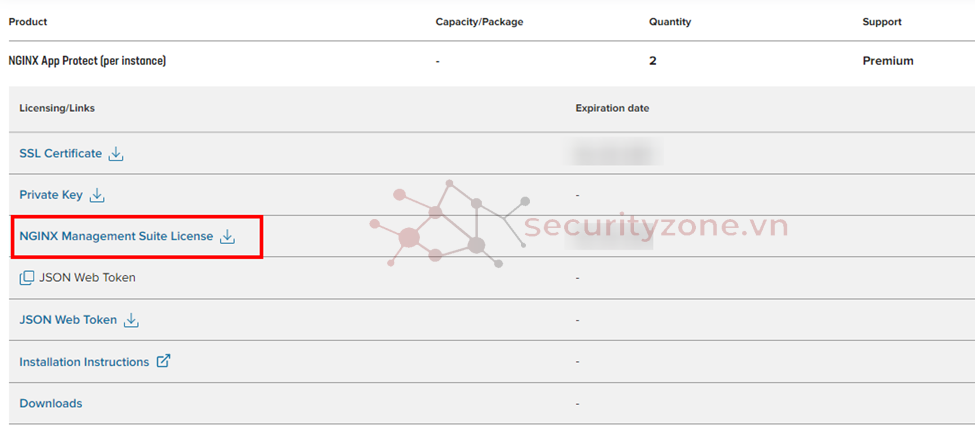Click the Capacity/Package column header
This screenshot has width=975, height=446.
coord(479,22)
